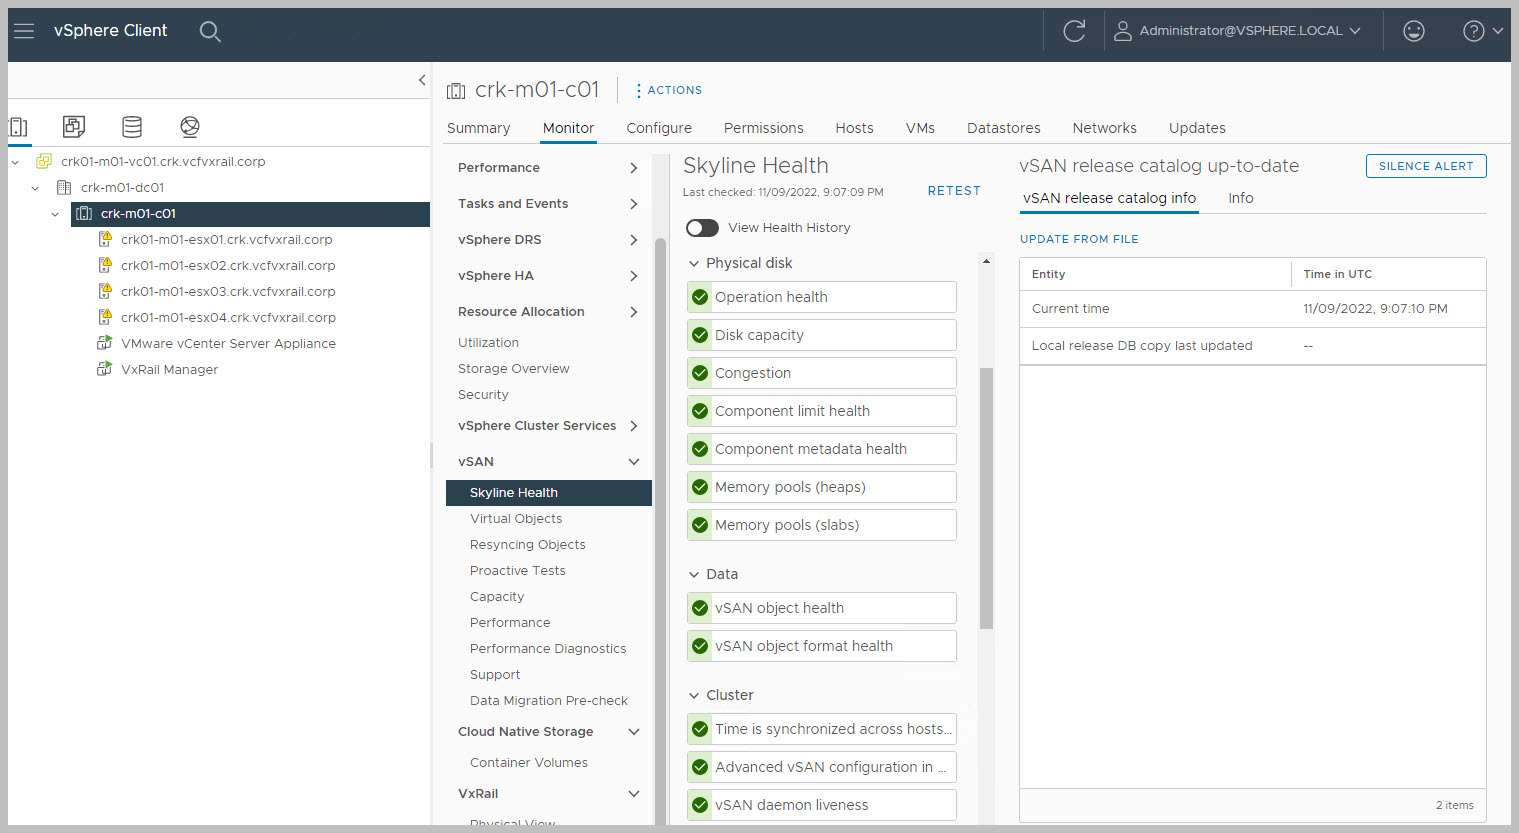Open the Info tab in details panel
Image resolution: width=1519 pixels, height=833 pixels.
[1240, 198]
